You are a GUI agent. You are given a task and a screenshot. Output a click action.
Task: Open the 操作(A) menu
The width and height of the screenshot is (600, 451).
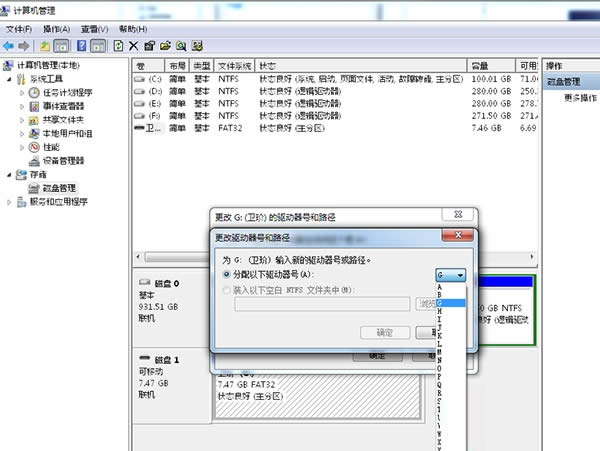click(56, 29)
